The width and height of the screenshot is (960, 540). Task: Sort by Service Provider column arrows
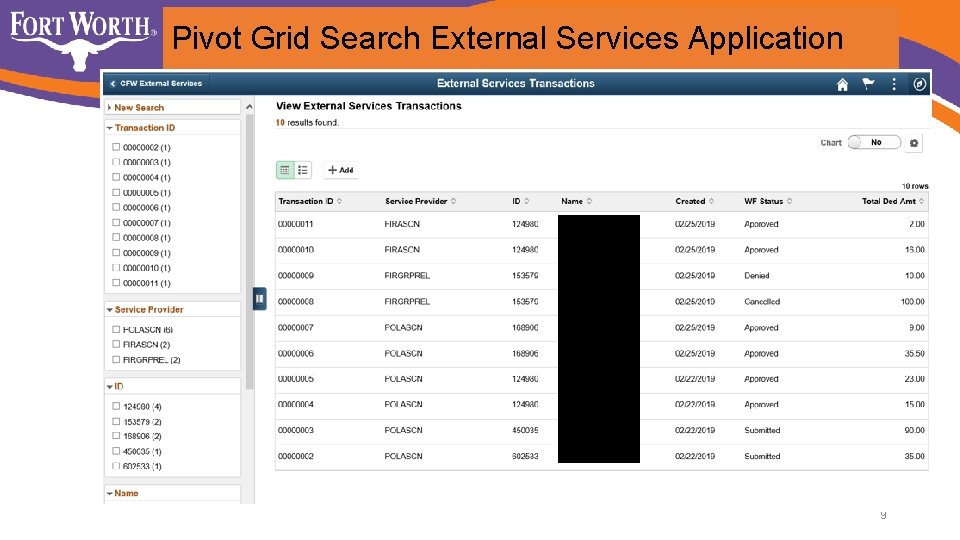[454, 201]
